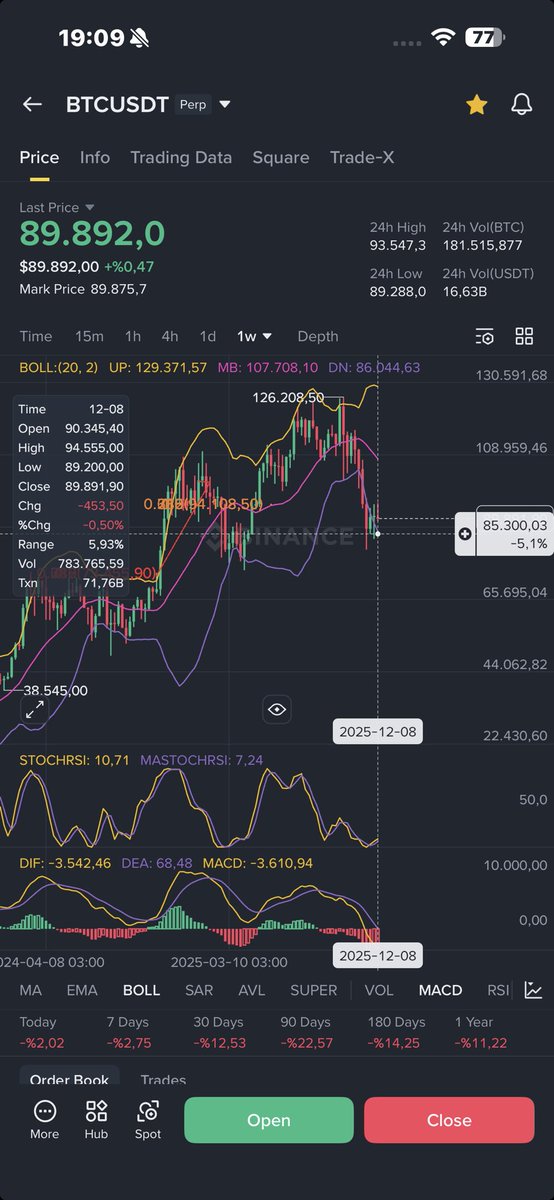
Task: Click the 1 Year performance value
Action: pos(481,1043)
